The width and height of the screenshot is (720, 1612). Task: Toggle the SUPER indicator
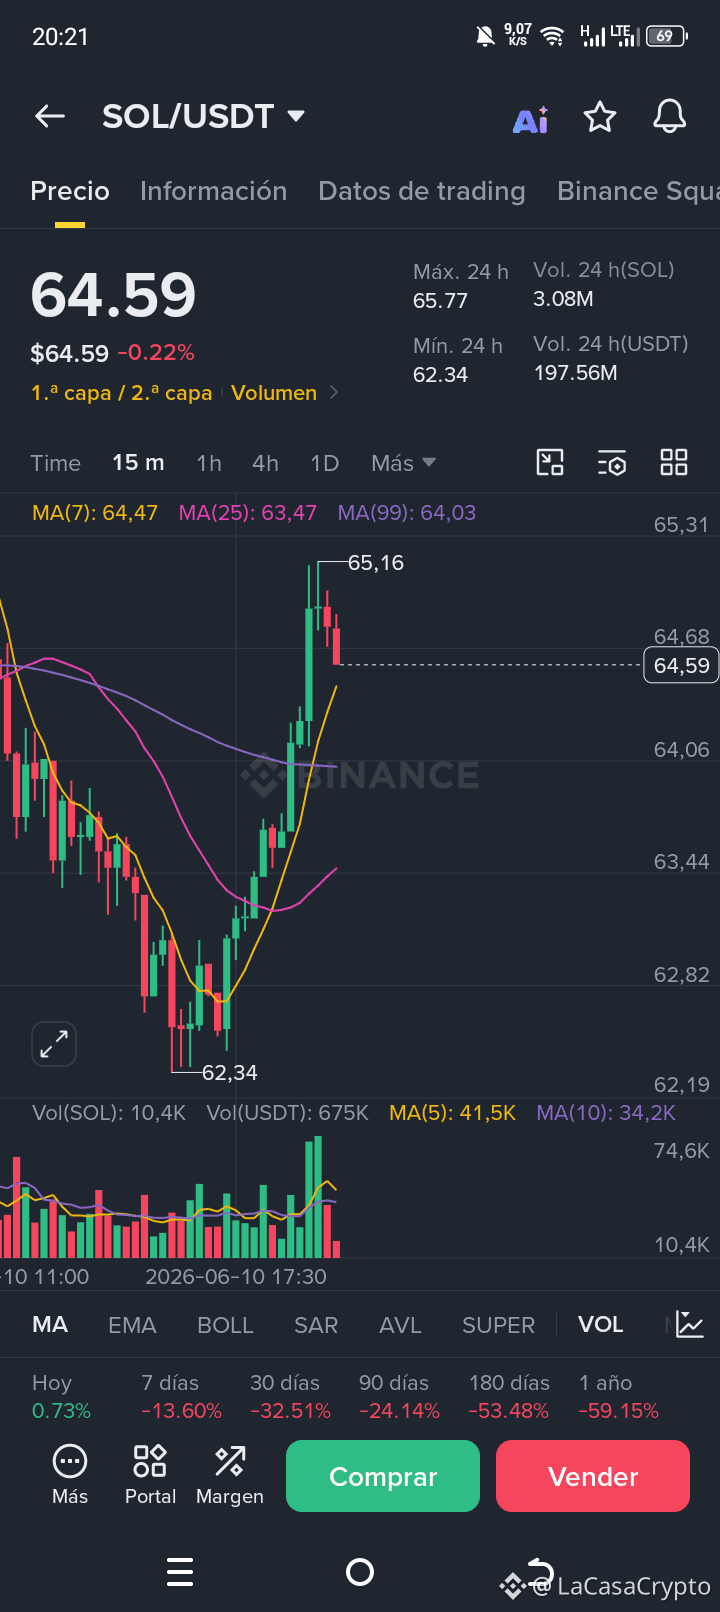[498, 1325]
